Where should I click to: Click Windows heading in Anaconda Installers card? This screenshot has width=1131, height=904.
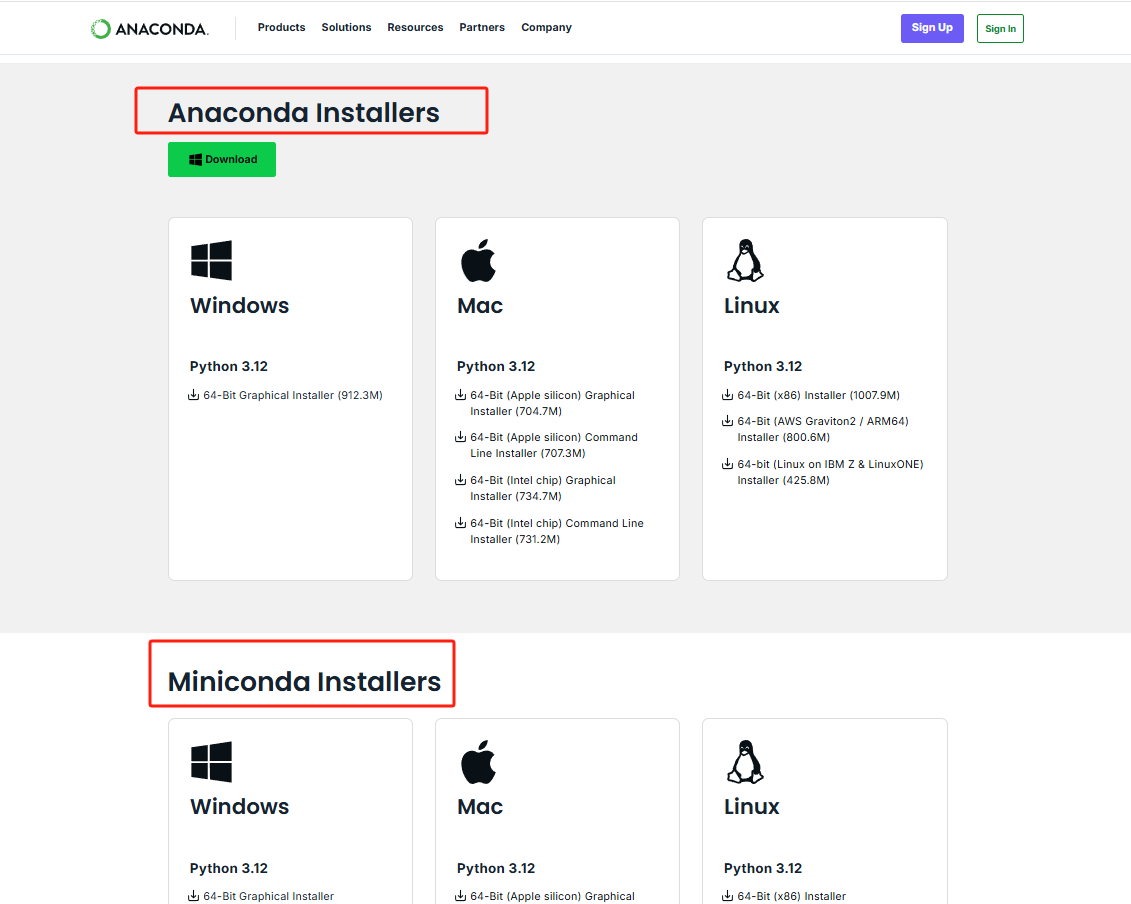pos(239,306)
